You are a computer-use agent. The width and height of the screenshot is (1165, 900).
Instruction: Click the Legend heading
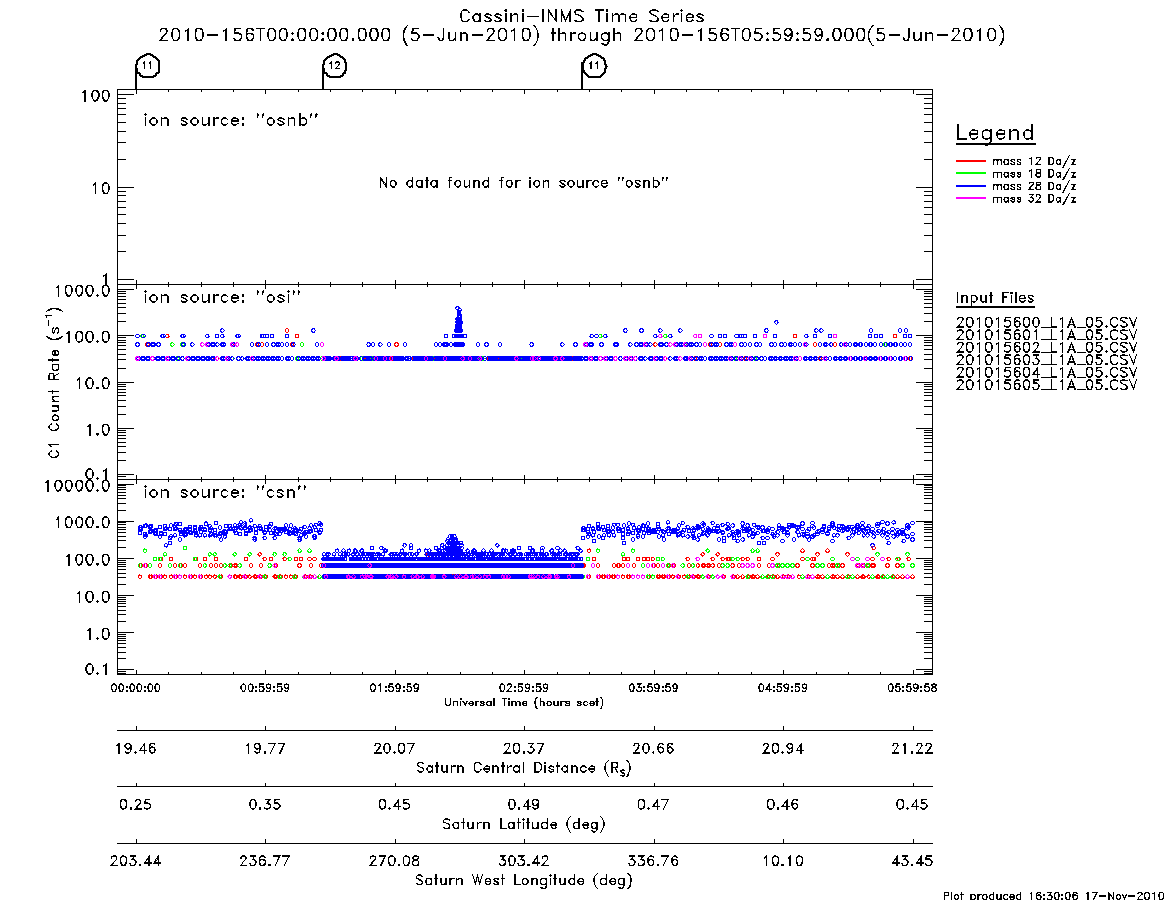995,133
